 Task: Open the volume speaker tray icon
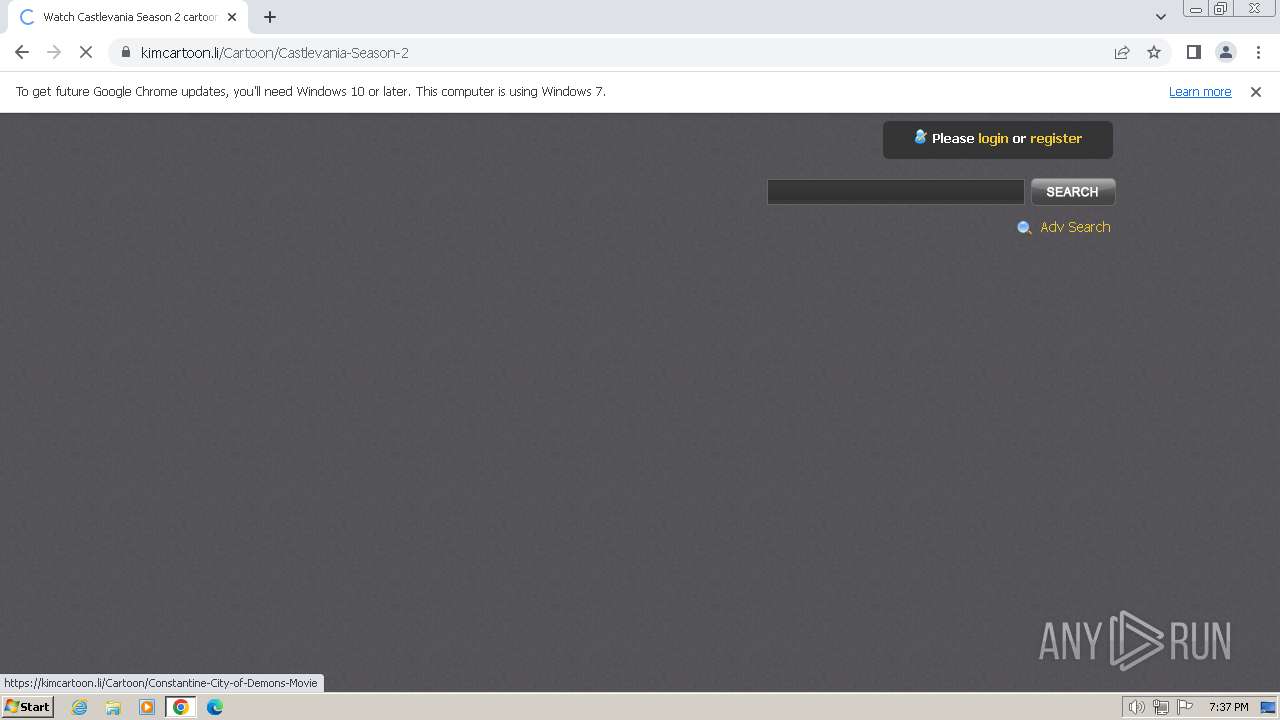tap(1136, 707)
